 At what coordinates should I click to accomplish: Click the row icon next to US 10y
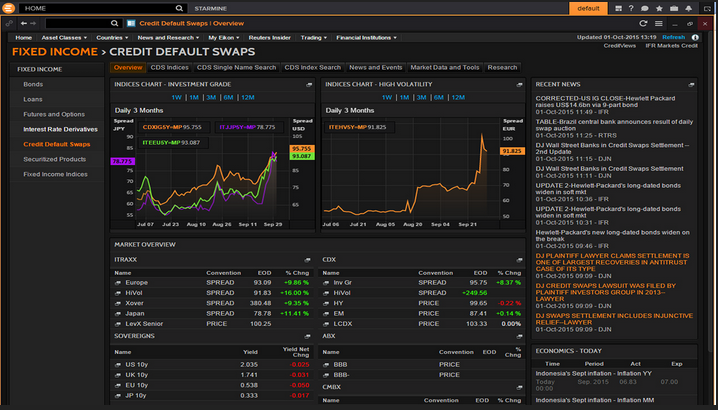[x=118, y=365]
